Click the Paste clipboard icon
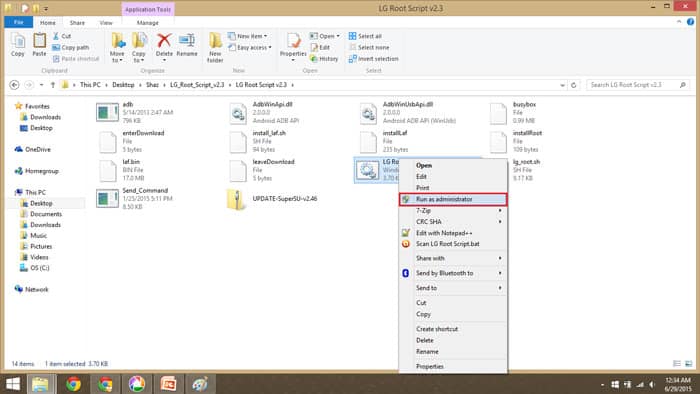 [x=39, y=45]
